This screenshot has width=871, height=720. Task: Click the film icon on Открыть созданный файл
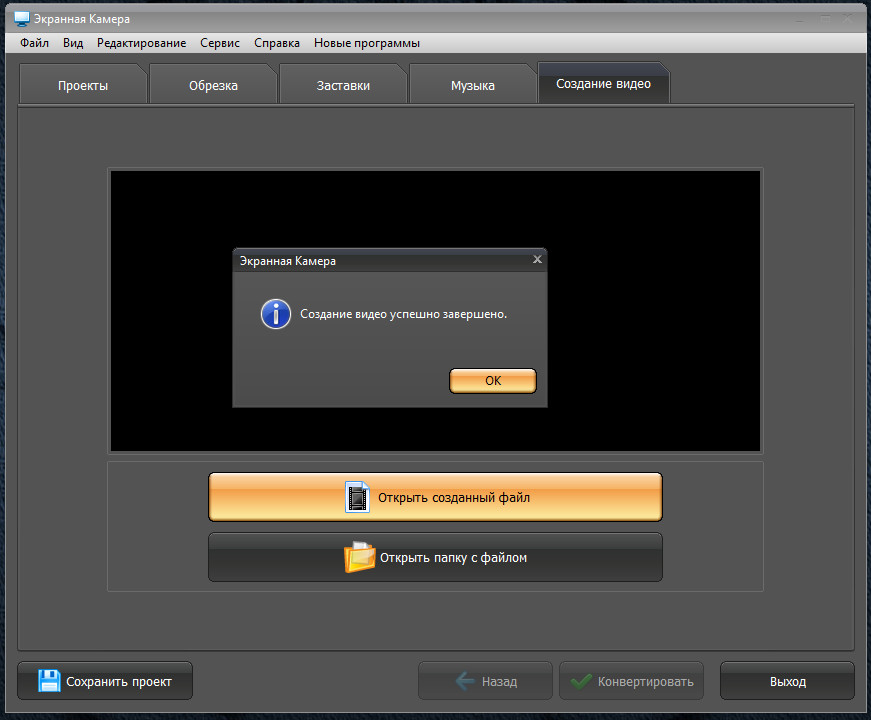[357, 497]
